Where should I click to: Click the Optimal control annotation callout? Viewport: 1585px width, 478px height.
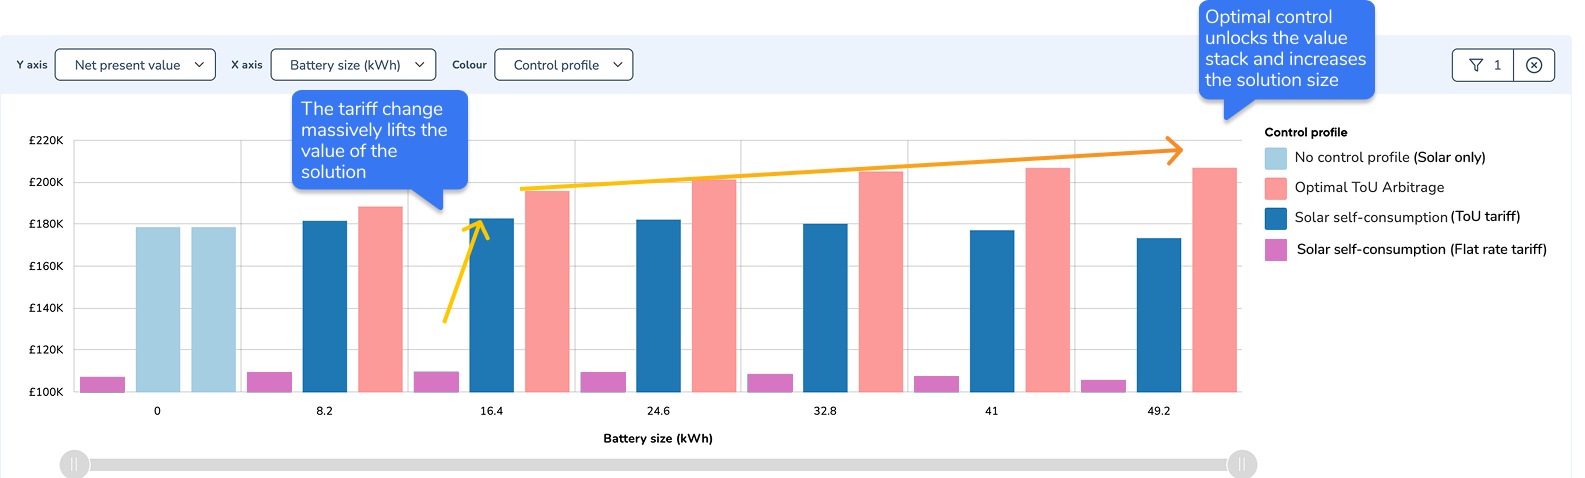point(1286,48)
